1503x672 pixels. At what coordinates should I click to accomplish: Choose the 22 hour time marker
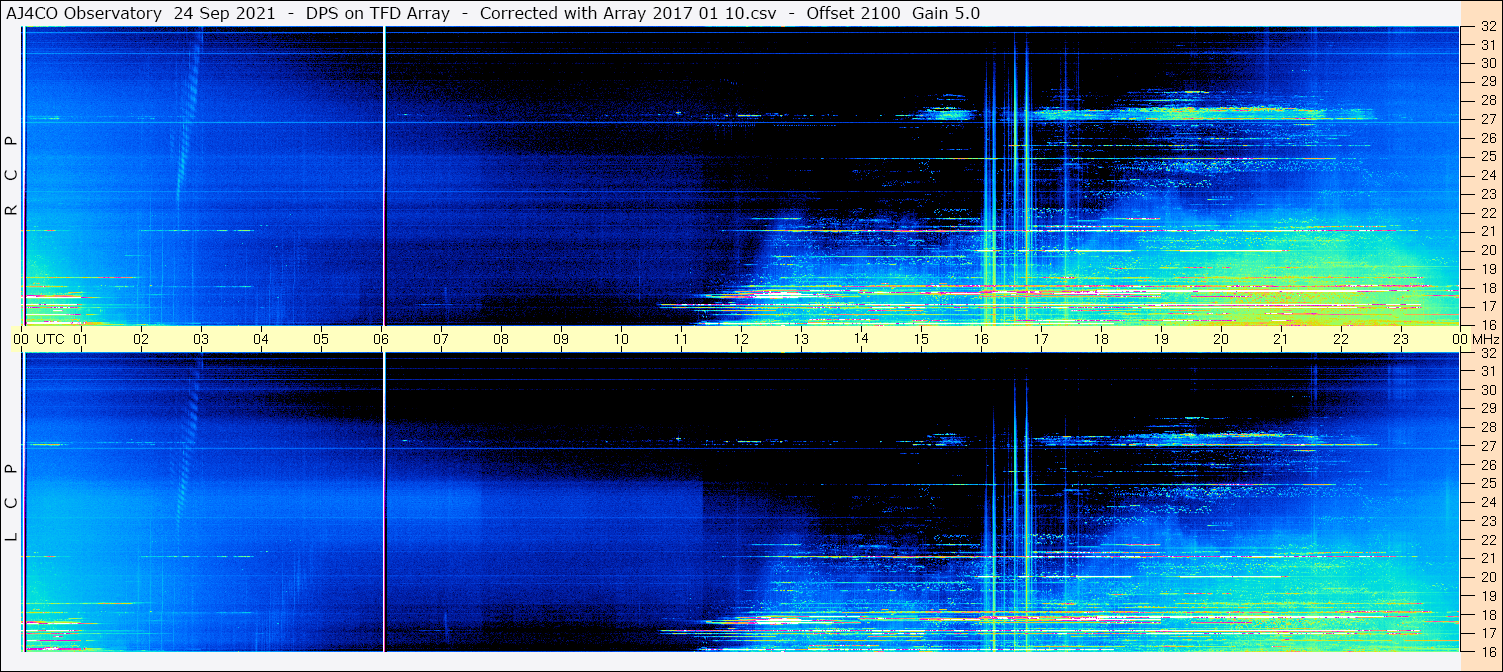tap(1341, 339)
